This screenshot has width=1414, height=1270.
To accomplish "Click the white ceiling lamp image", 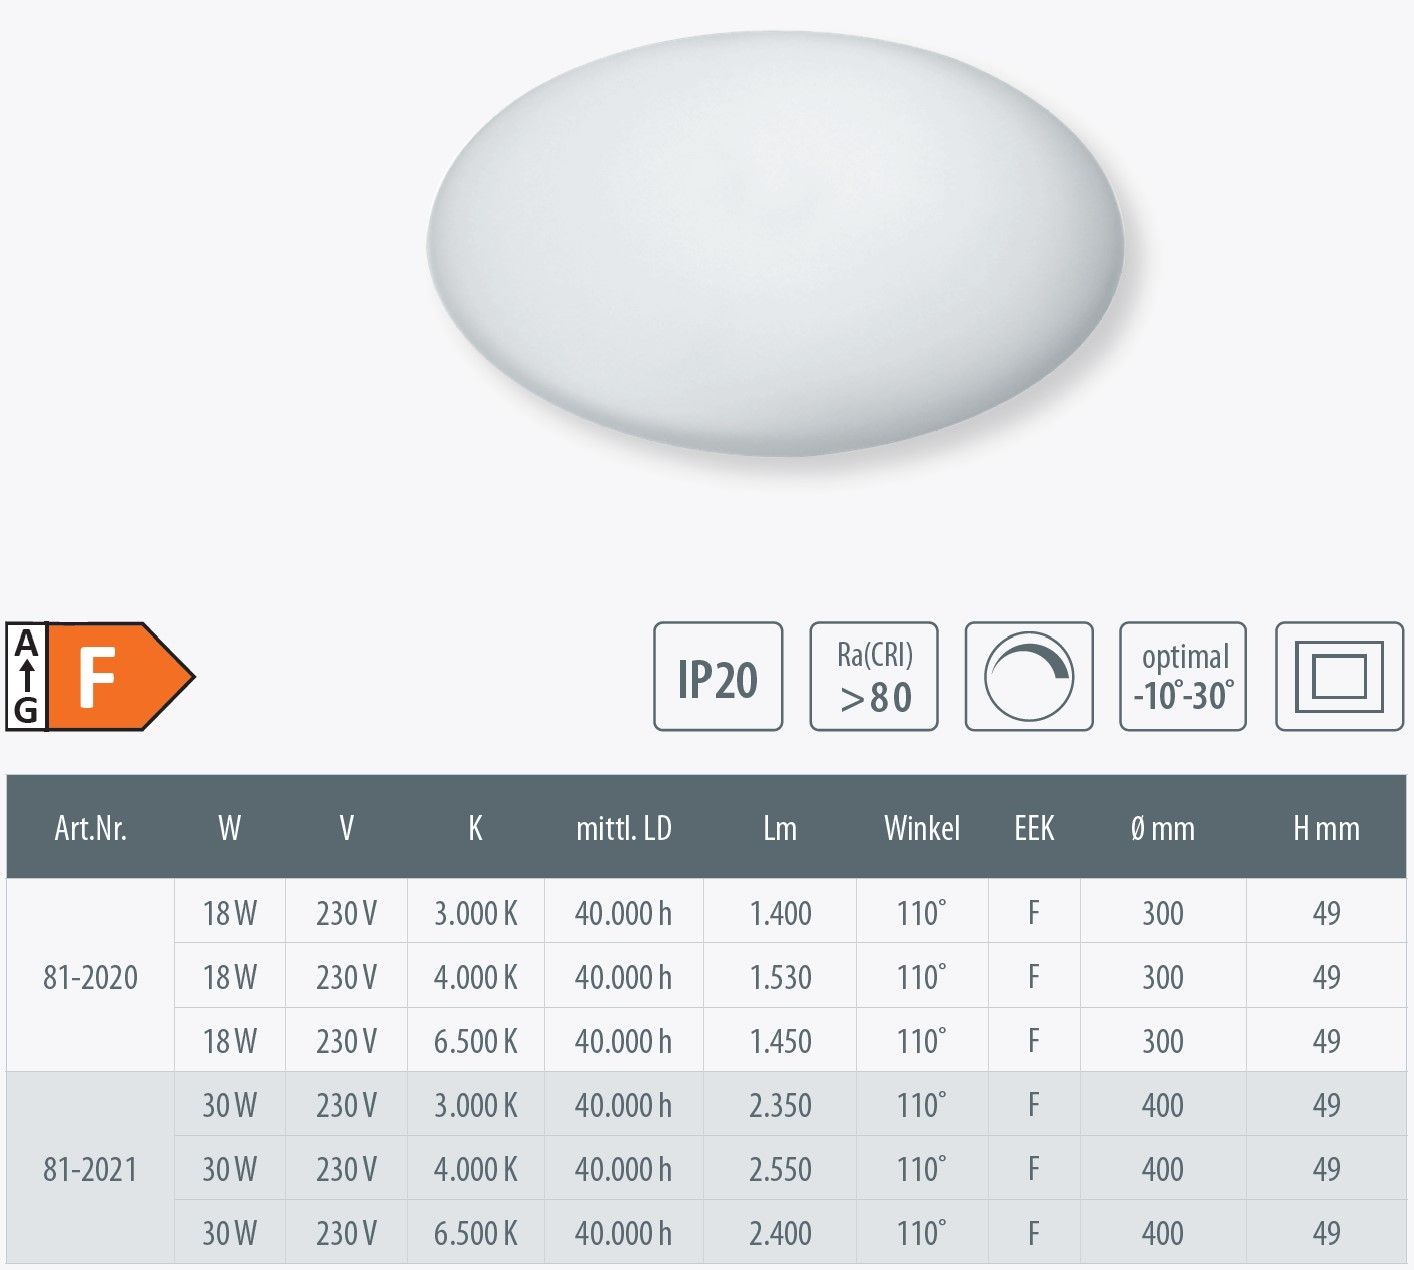I will (x=776, y=244).
